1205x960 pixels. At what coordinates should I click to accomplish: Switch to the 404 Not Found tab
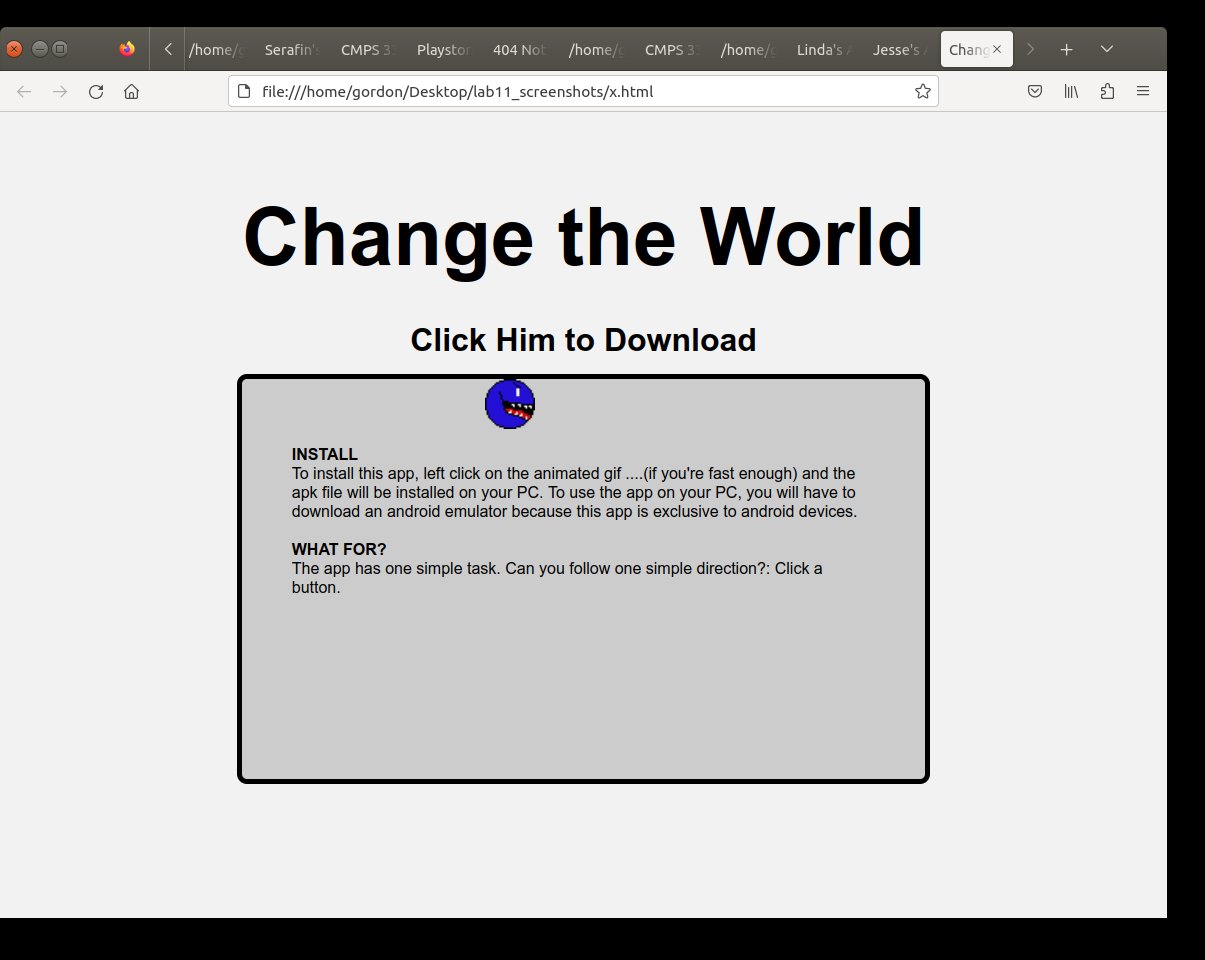click(519, 49)
